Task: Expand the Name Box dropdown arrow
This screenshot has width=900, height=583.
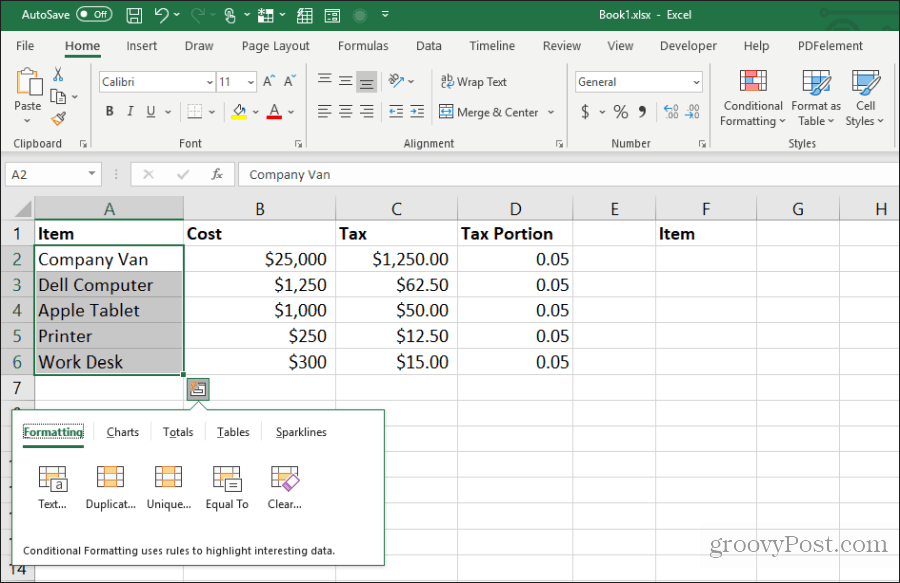Action: (x=91, y=174)
